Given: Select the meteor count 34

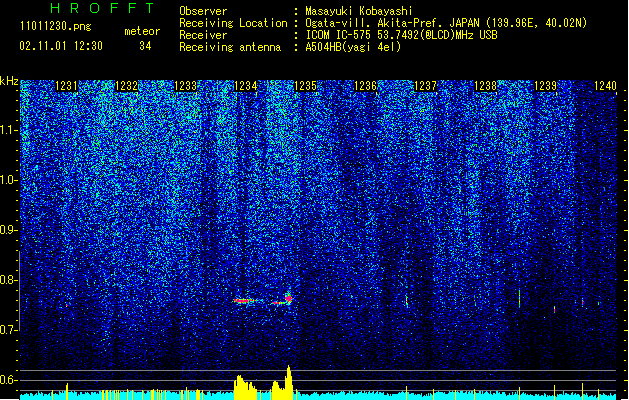Looking at the screenshot, I should (x=145, y=46).
